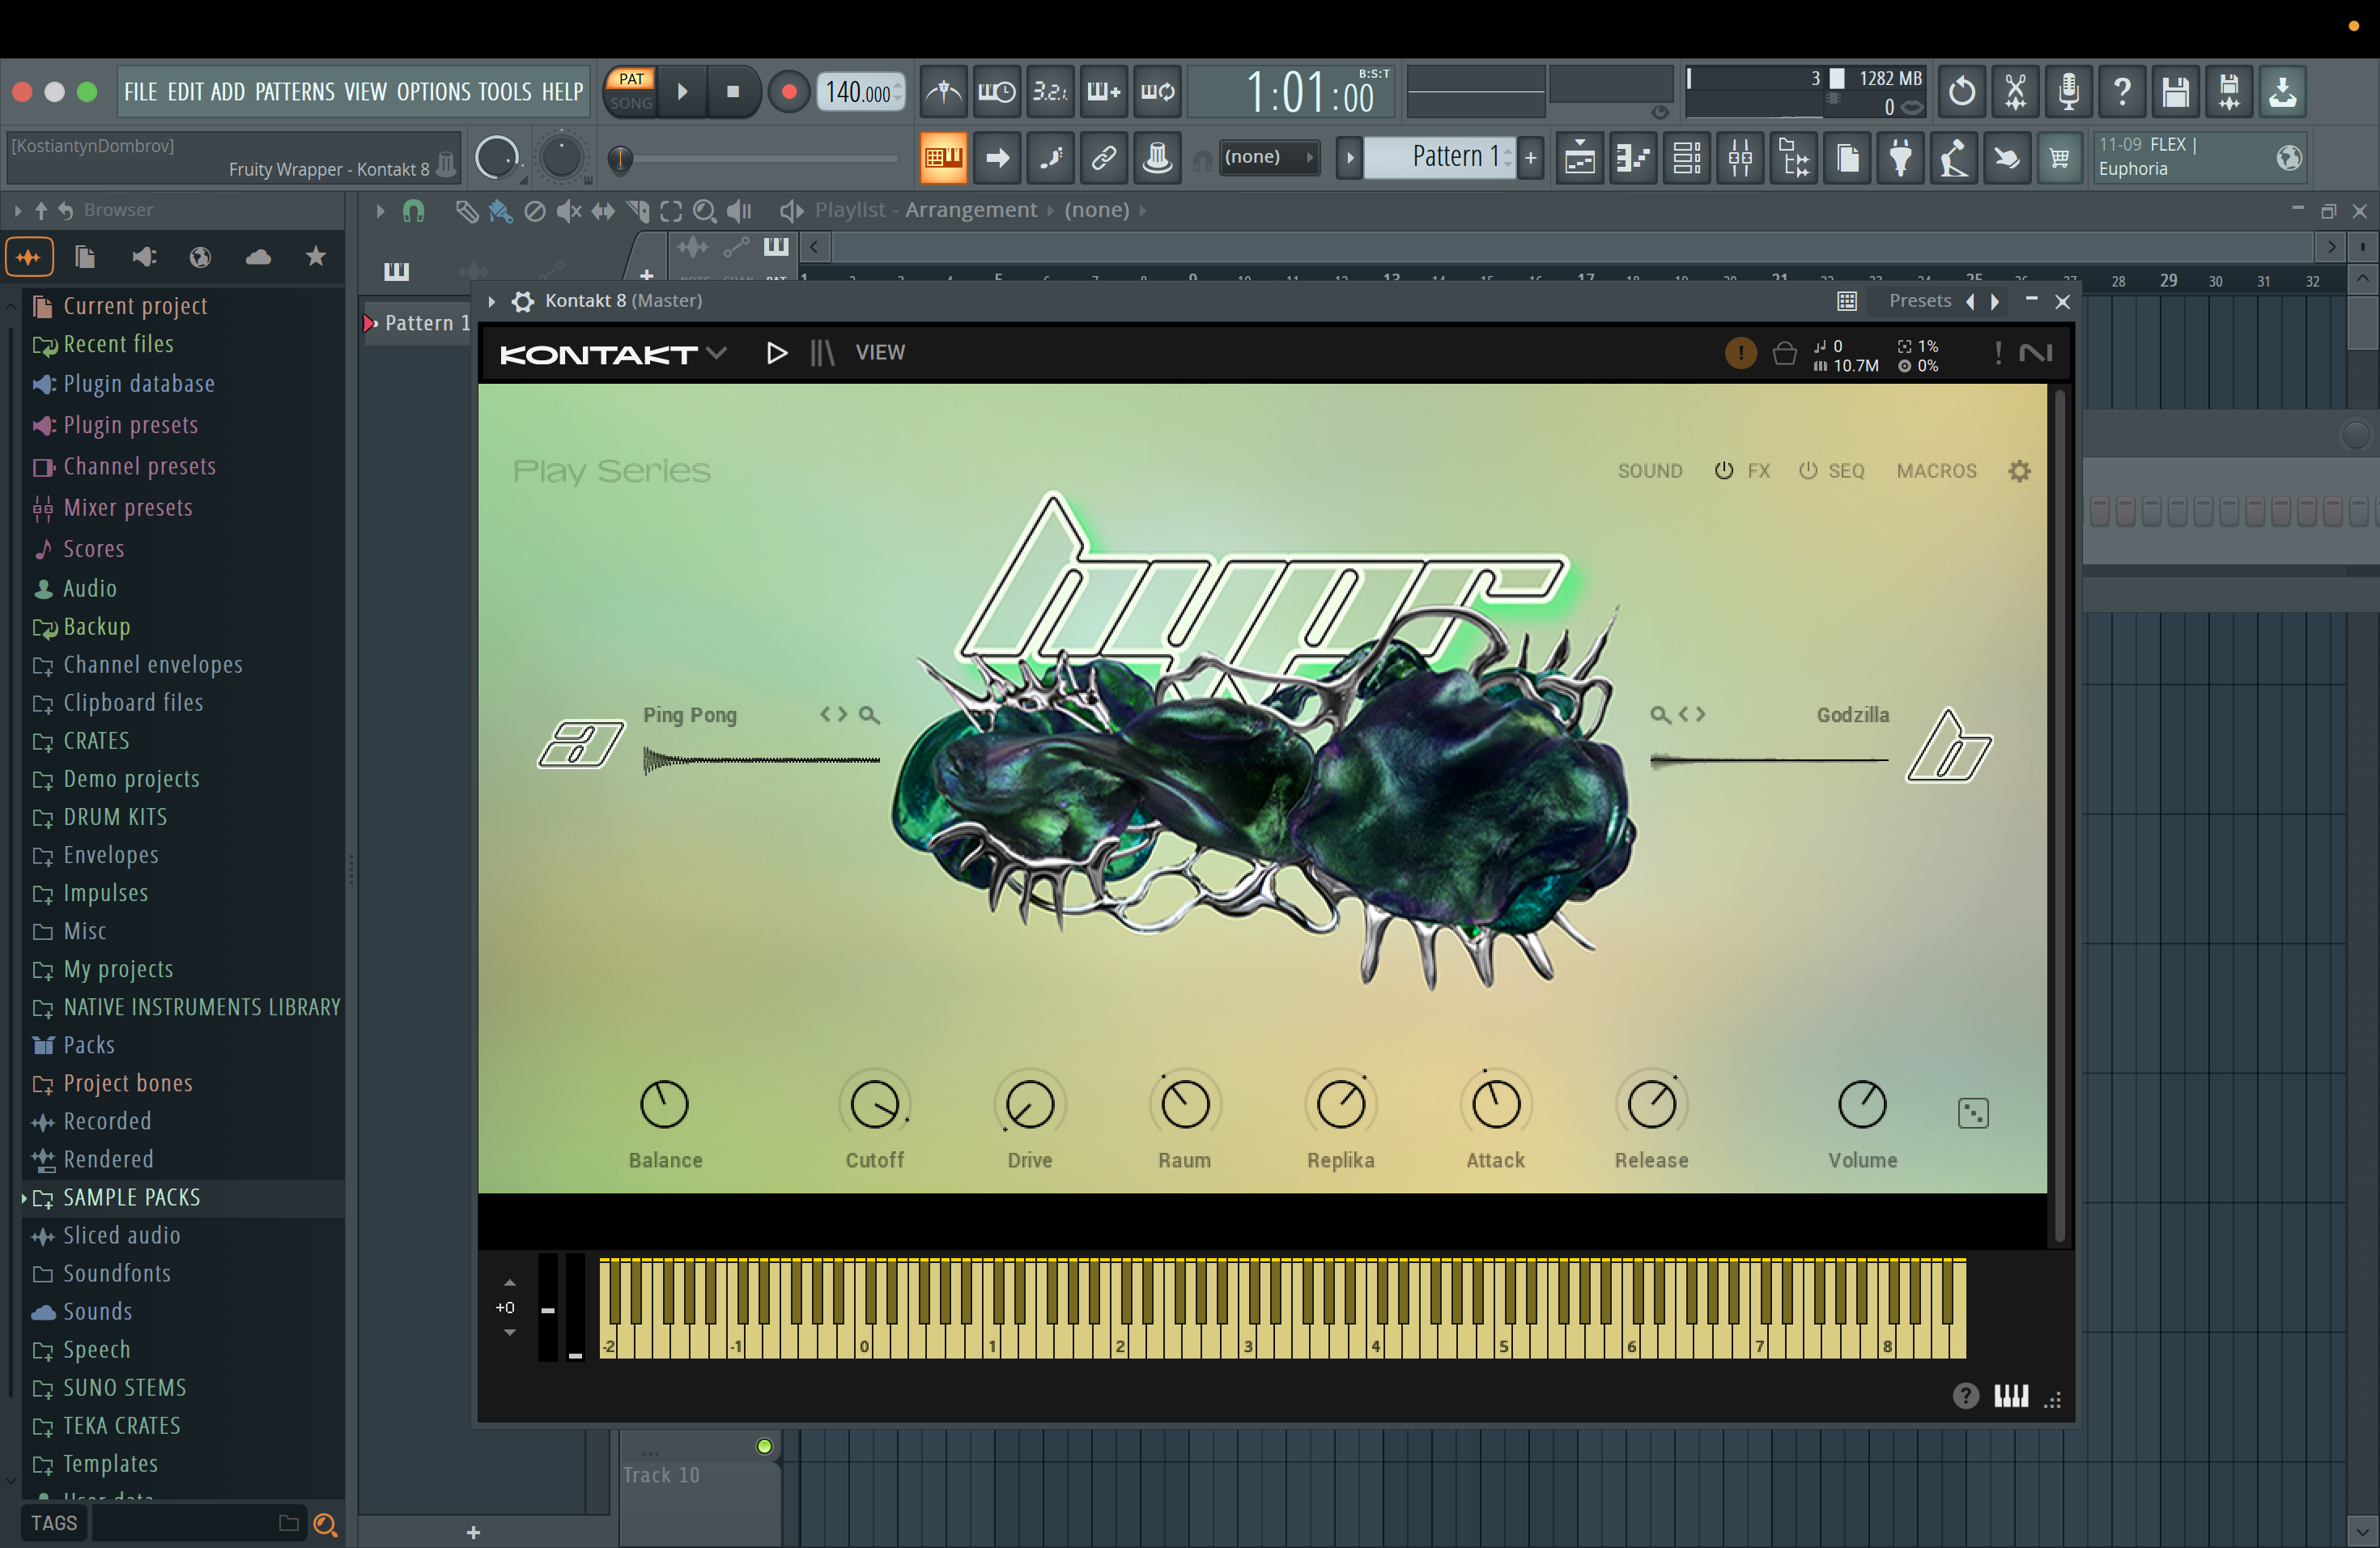This screenshot has height=1548, width=2380.
Task: Open the PATTERNS menu
Action: pyautogui.click(x=294, y=92)
